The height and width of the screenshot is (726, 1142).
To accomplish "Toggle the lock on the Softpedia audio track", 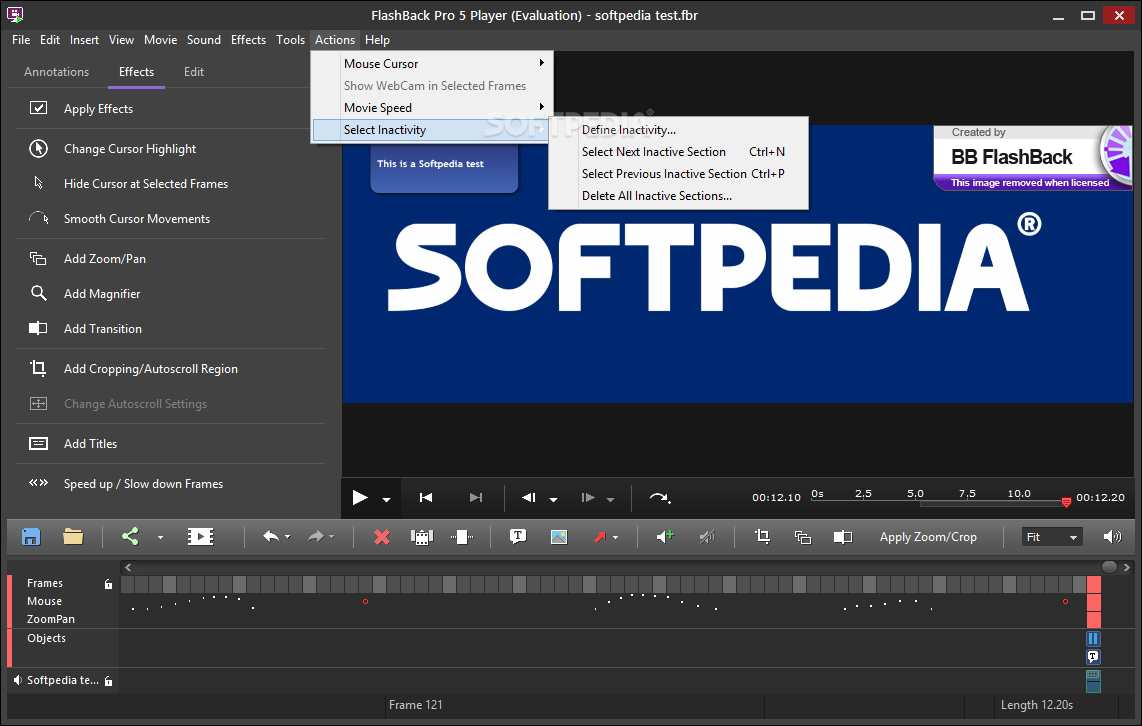I will tap(108, 681).
